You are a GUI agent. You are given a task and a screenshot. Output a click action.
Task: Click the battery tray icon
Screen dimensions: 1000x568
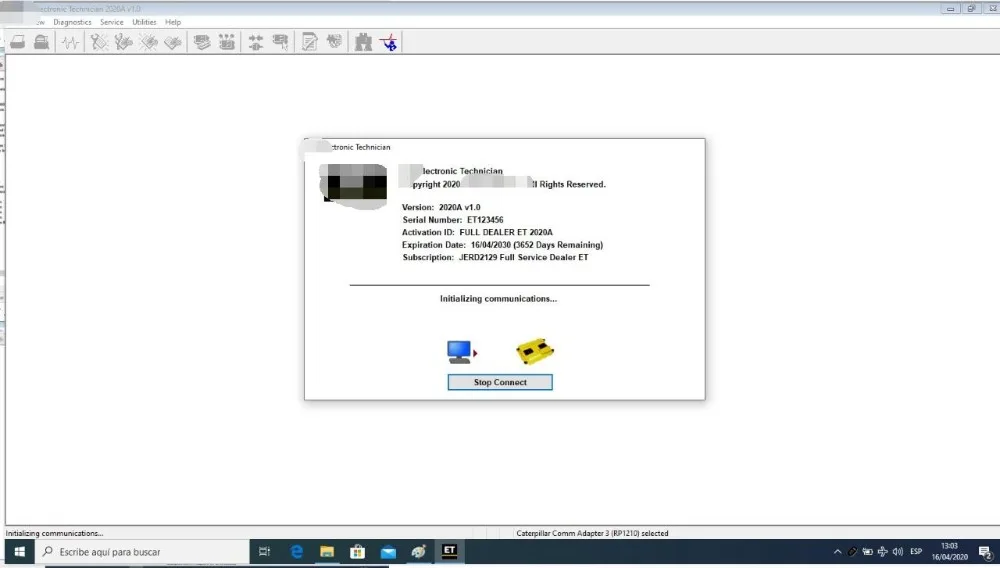coord(867,552)
